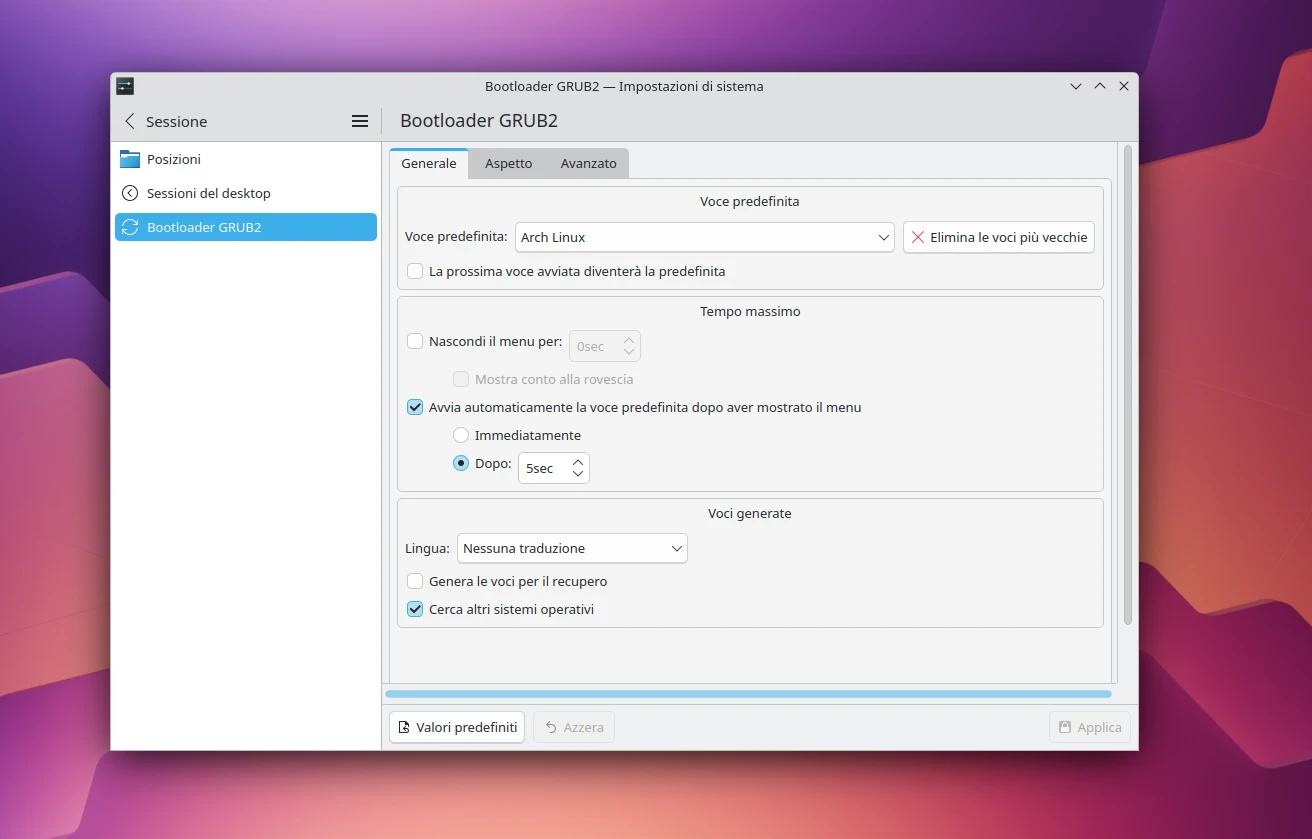Disable Cerca altri sistemi operativi
1312x839 pixels.
click(414, 608)
